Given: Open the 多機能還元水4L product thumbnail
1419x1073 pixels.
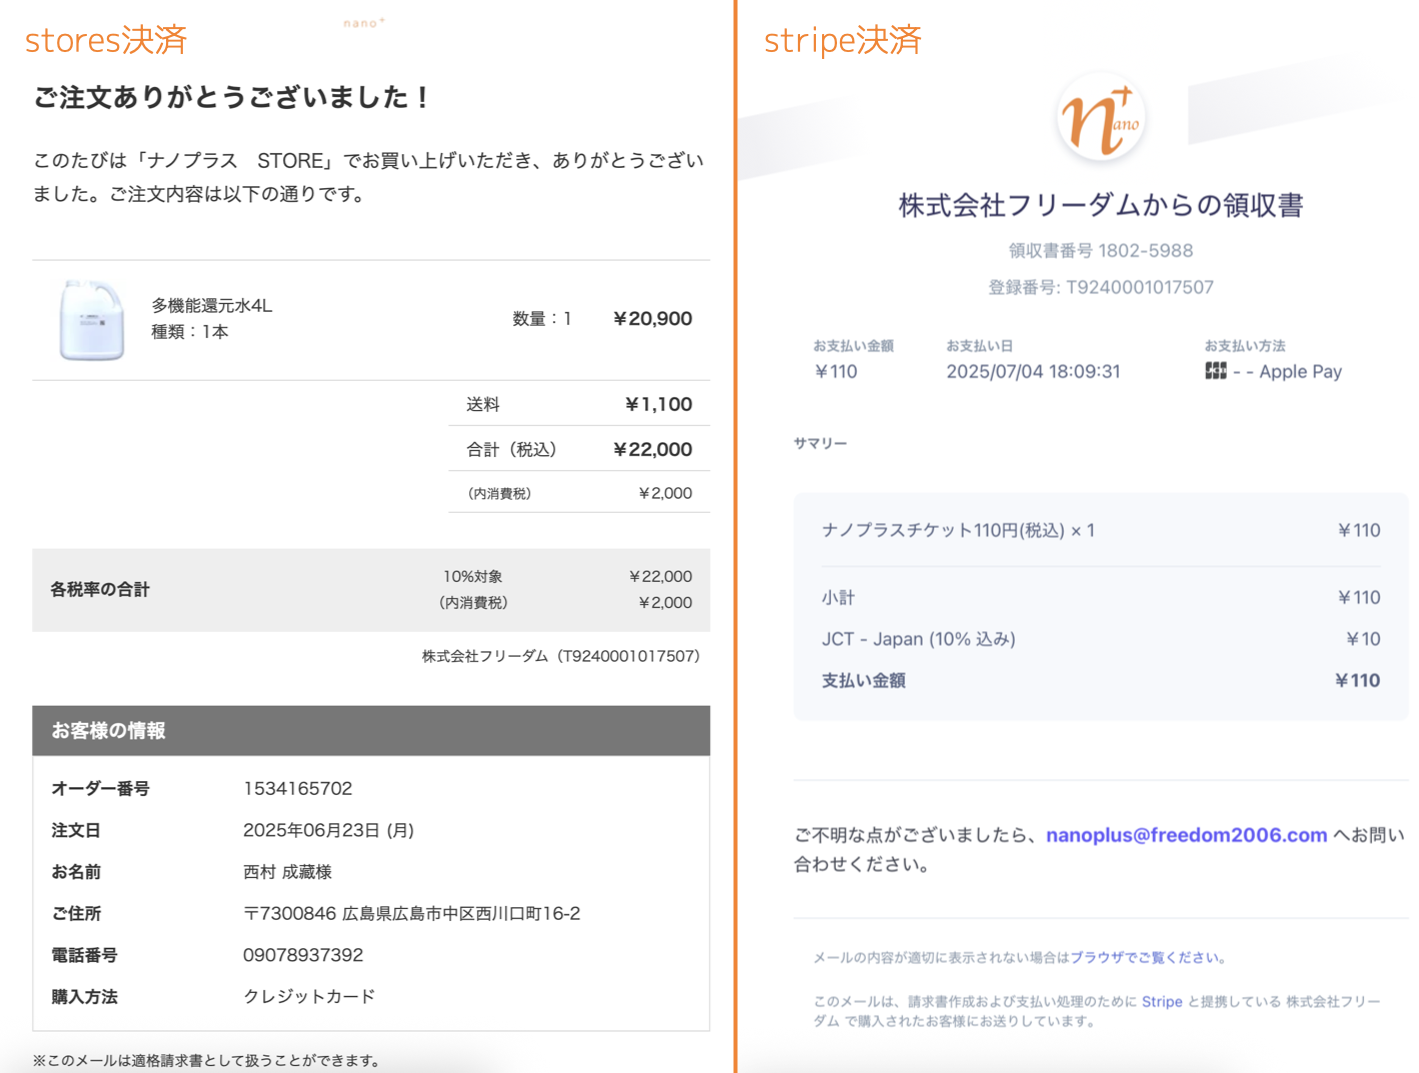Looking at the screenshot, I should [91, 320].
